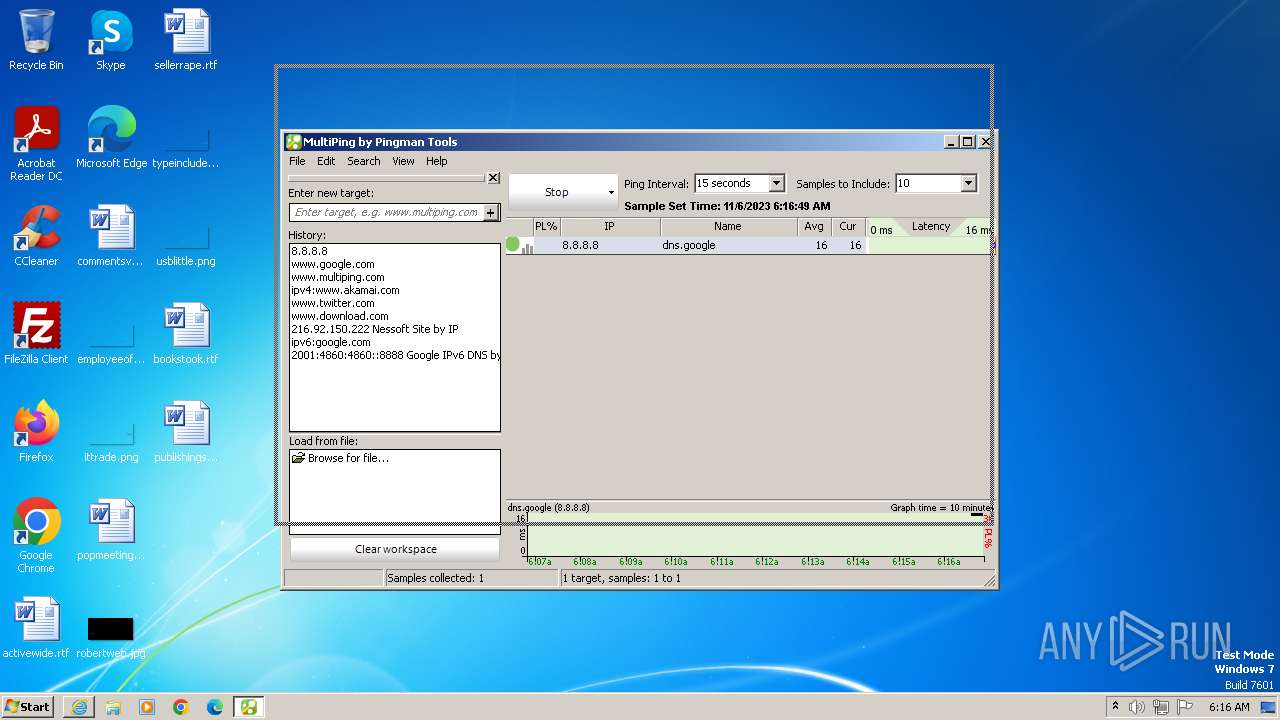Click the Enter new target input field
1280x720 pixels.
(x=386, y=212)
